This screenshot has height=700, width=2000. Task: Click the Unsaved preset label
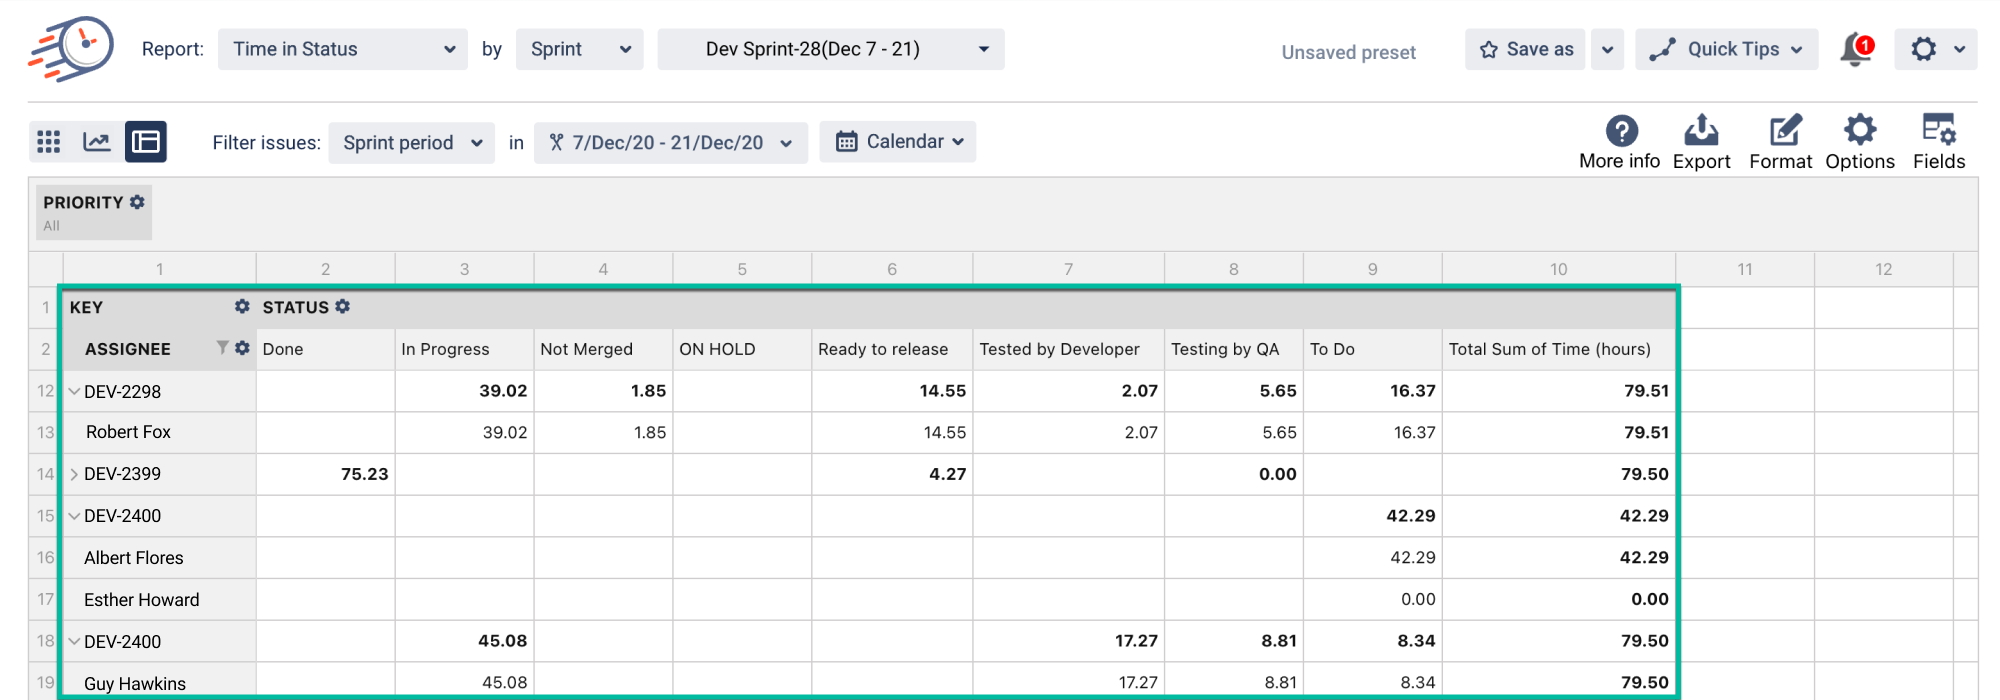pyautogui.click(x=1349, y=52)
